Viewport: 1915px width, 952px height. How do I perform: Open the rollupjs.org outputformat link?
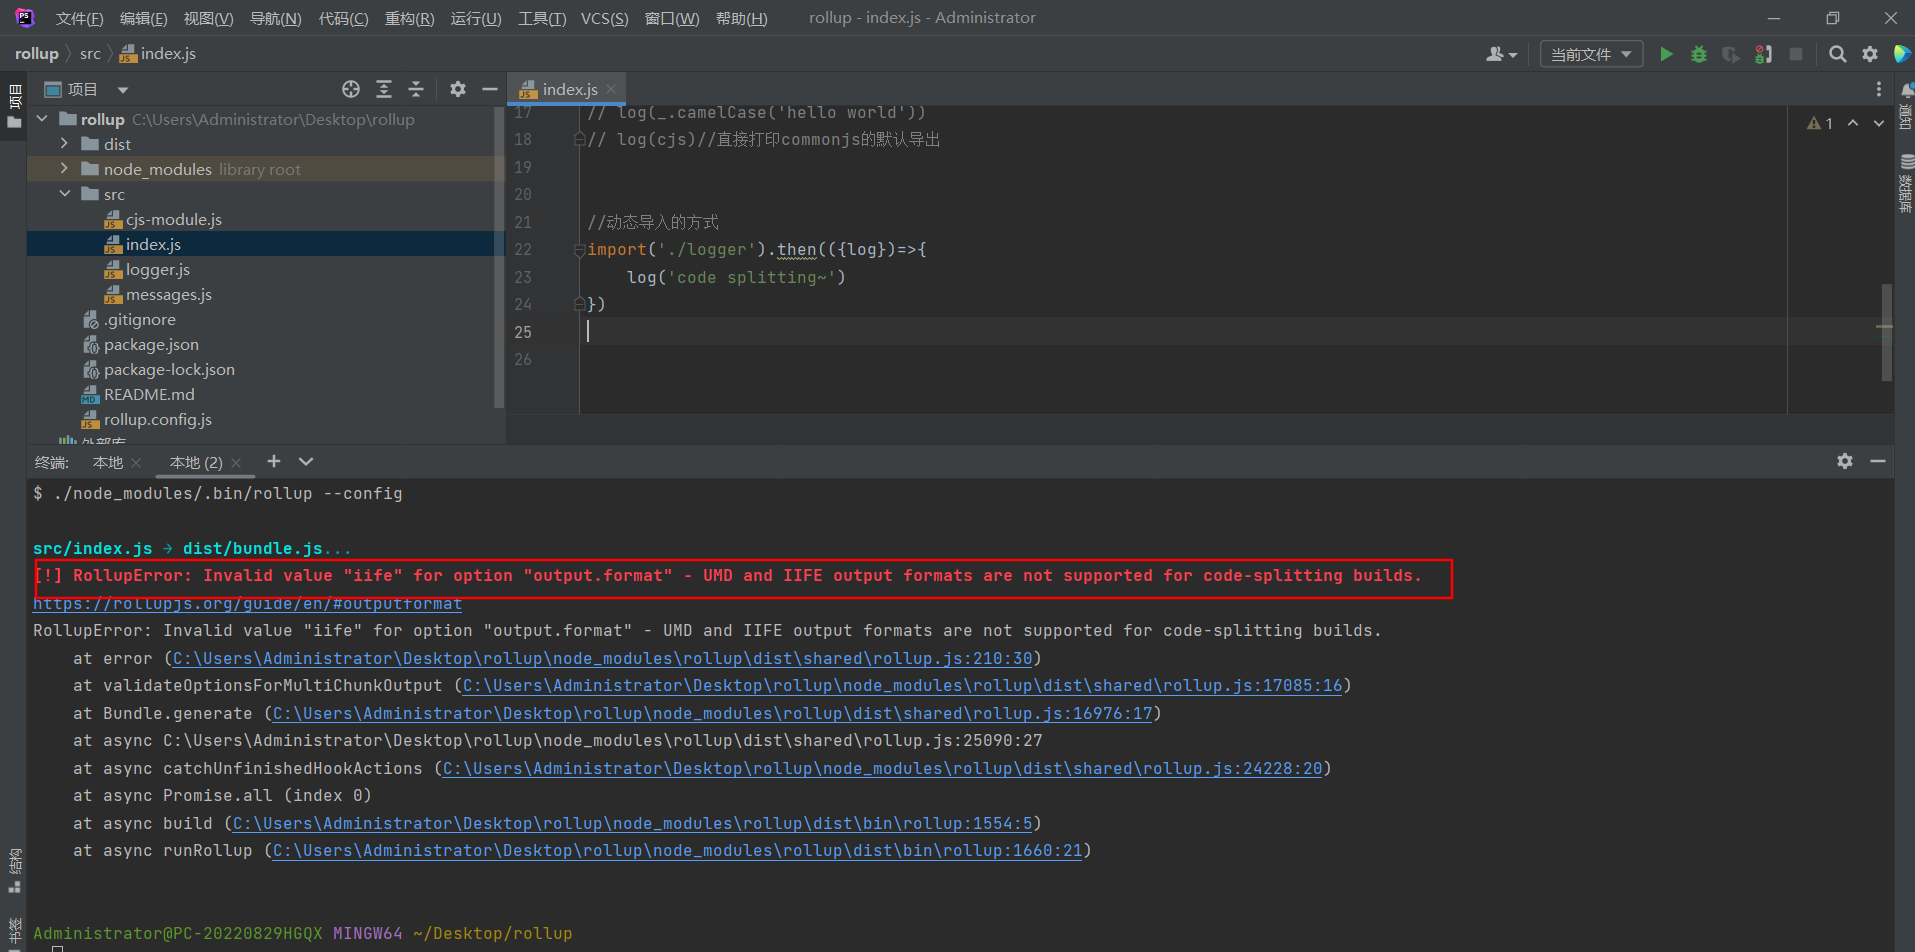click(x=247, y=604)
